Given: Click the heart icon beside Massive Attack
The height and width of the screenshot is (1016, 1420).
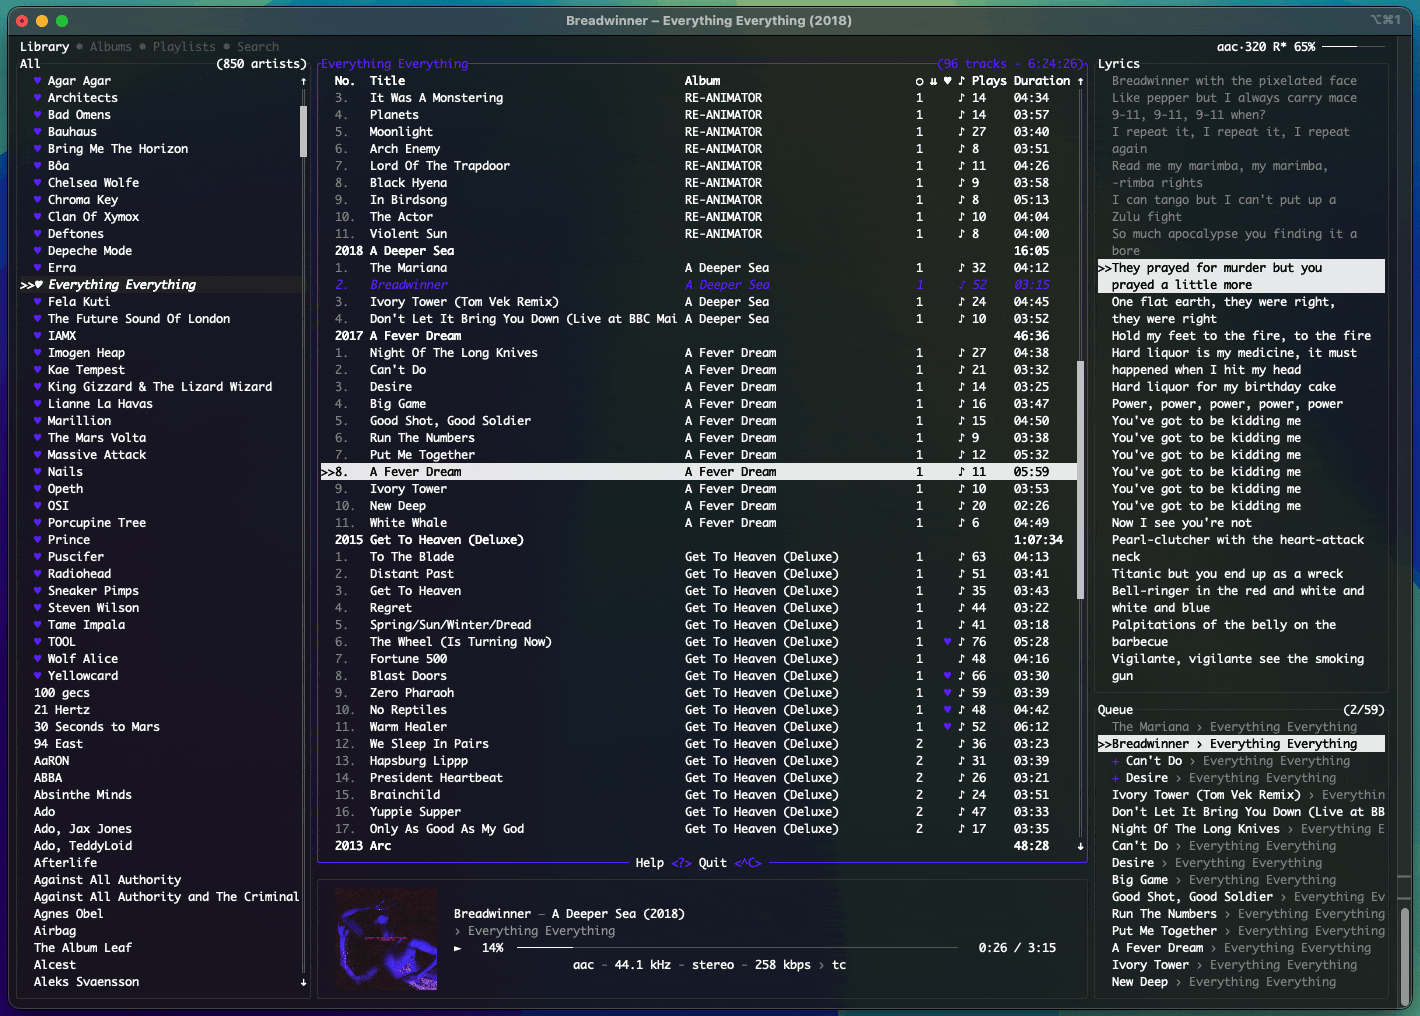Looking at the screenshot, I should click(38, 455).
